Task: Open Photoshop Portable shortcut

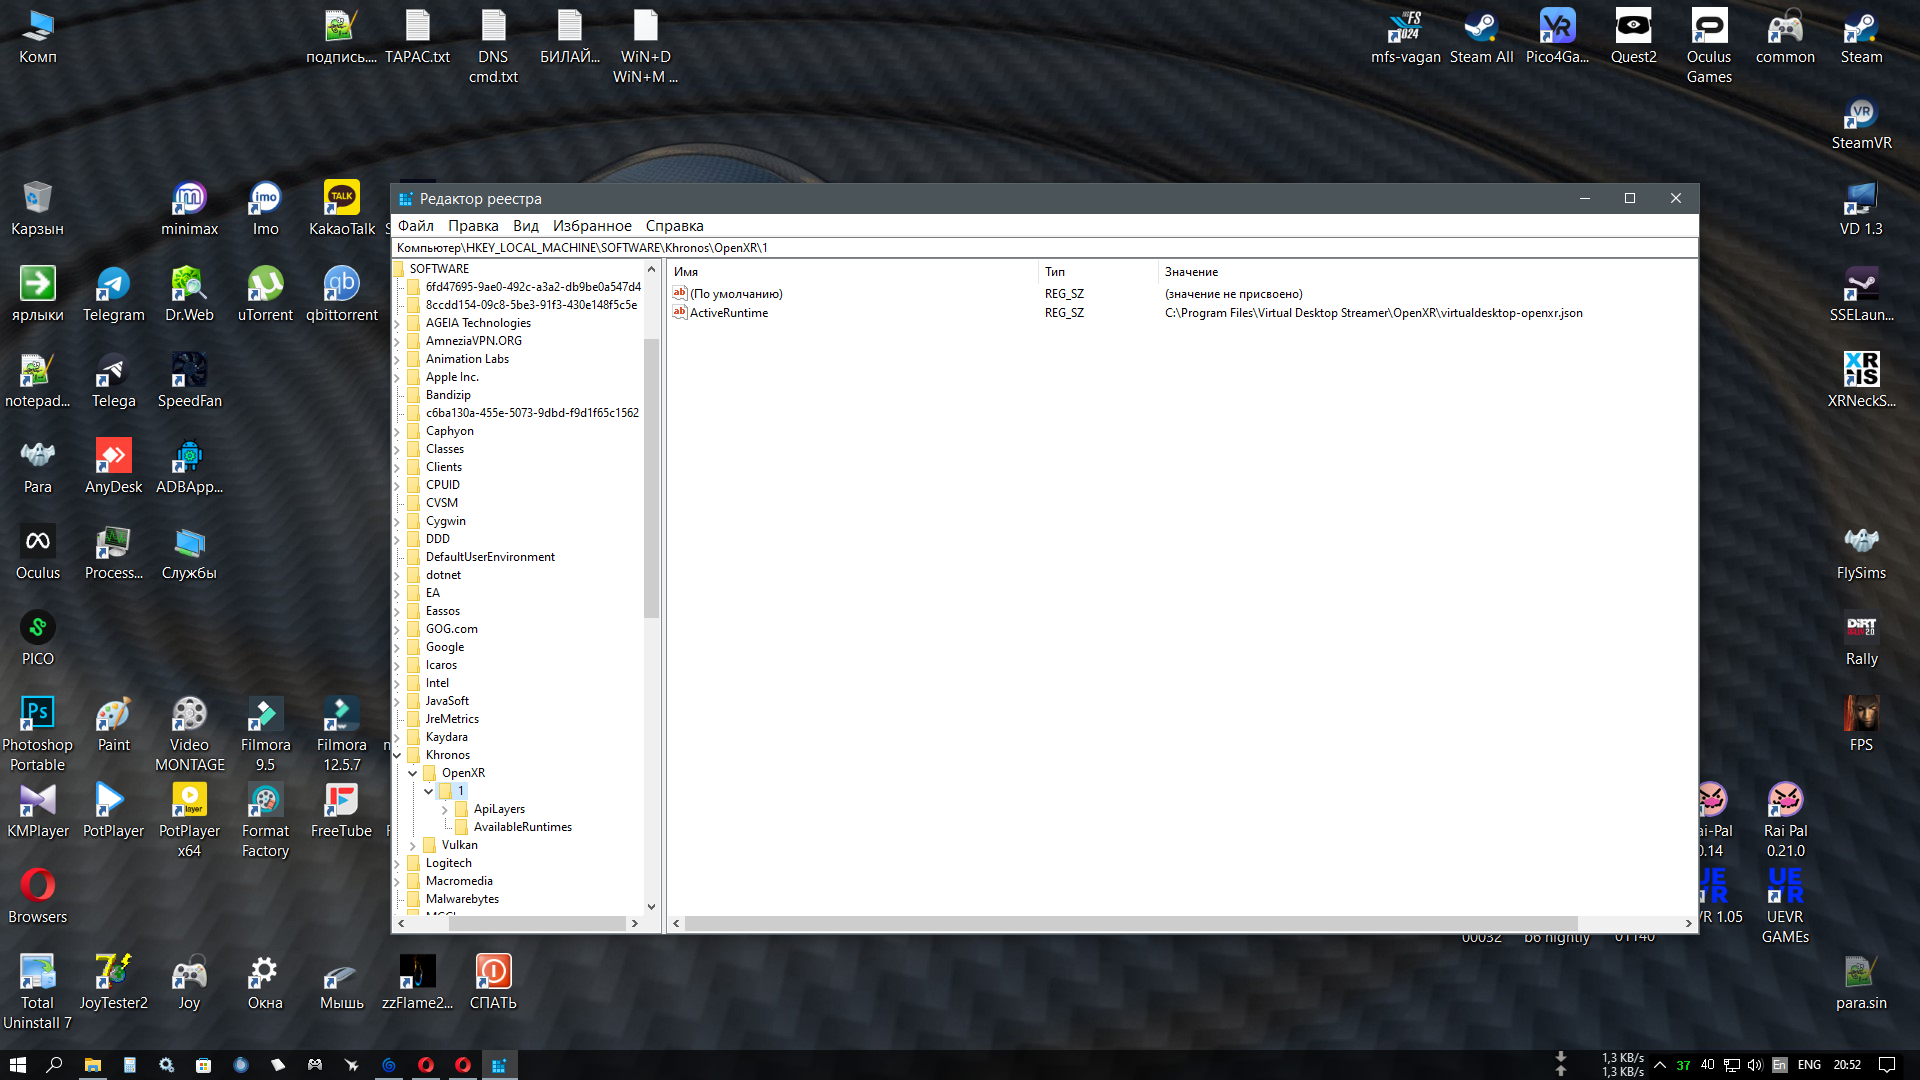Action: click(x=37, y=735)
